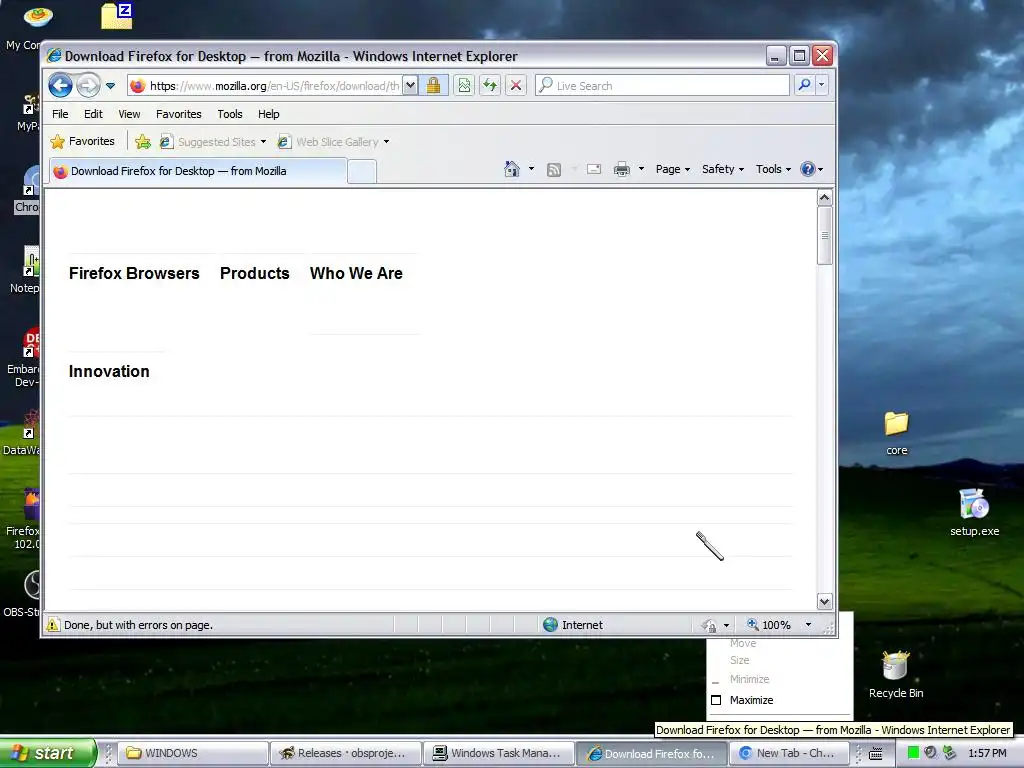The height and width of the screenshot is (768, 1024).
Task: Open the Edit menu
Action: coord(93,114)
